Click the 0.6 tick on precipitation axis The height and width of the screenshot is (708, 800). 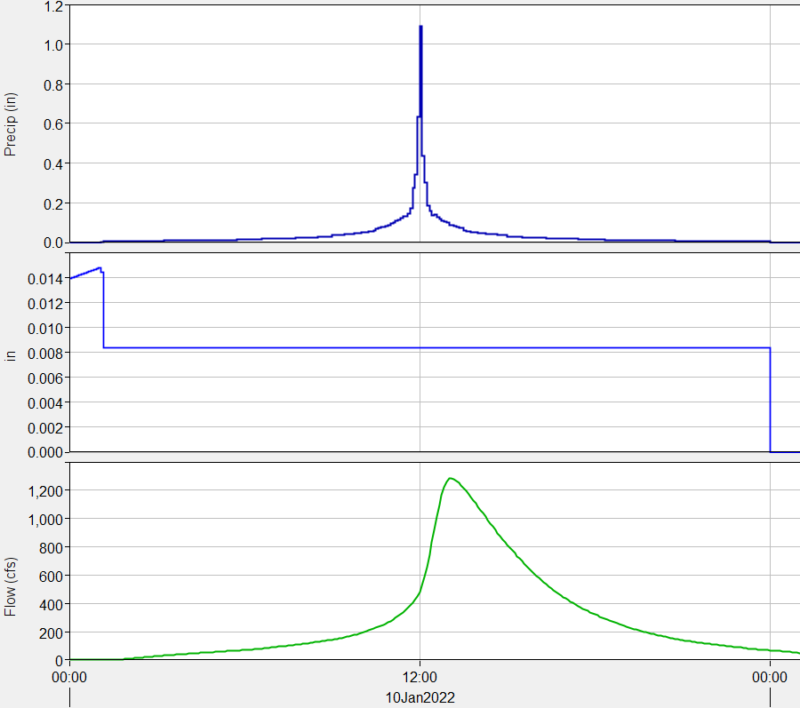52,124
